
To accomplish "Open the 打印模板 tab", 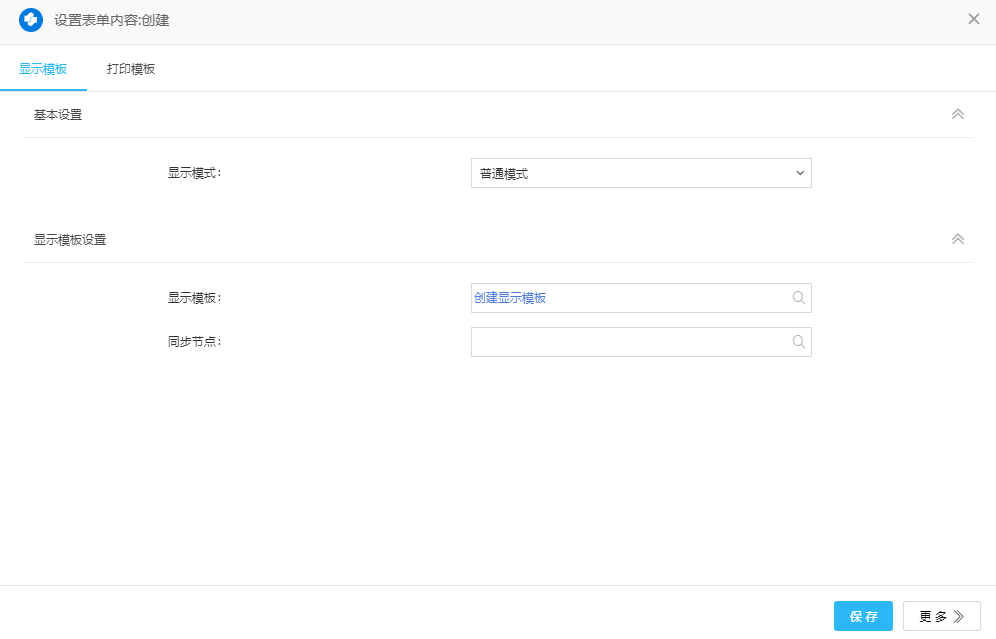I will click(x=131, y=69).
